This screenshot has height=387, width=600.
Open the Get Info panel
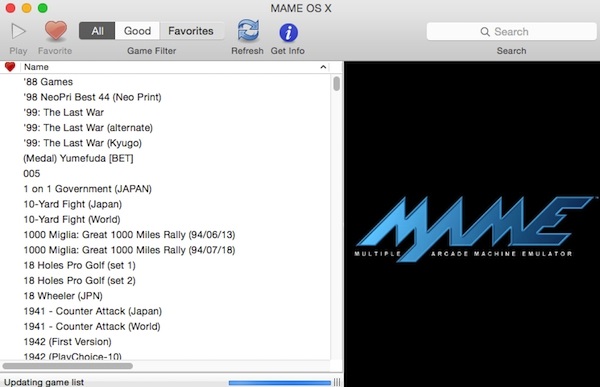[288, 33]
